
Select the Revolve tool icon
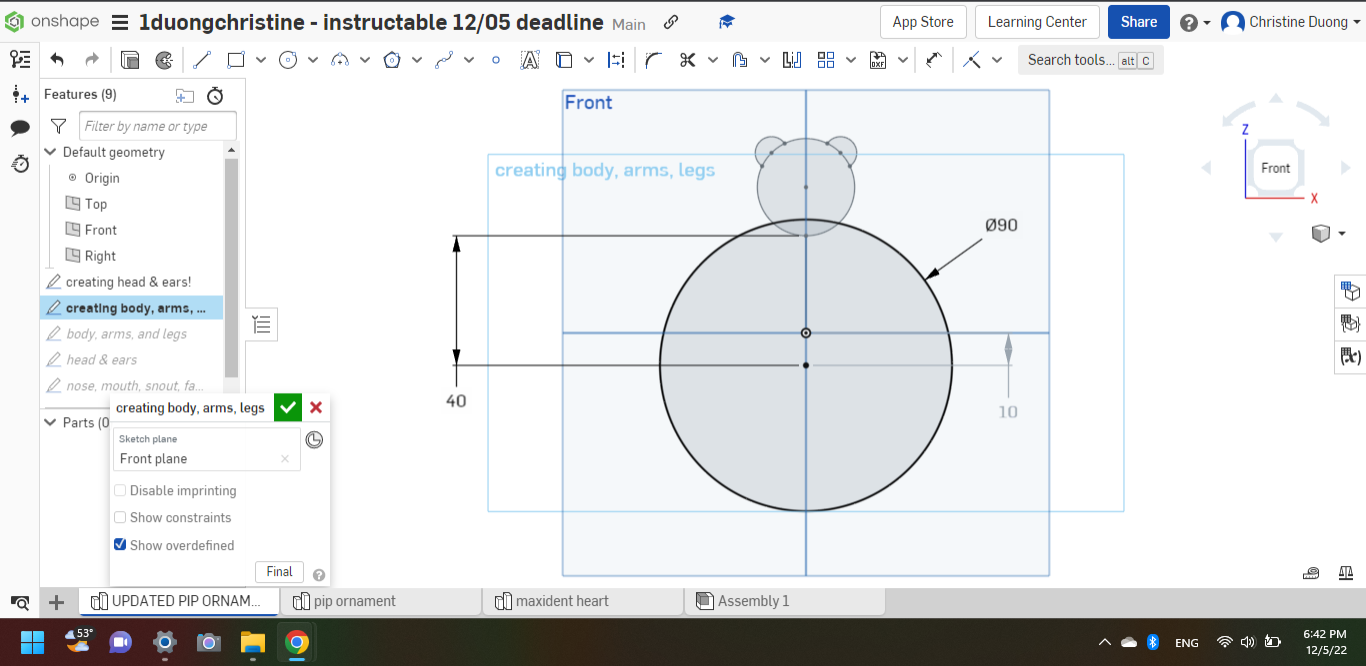pyautogui.click(x=164, y=60)
